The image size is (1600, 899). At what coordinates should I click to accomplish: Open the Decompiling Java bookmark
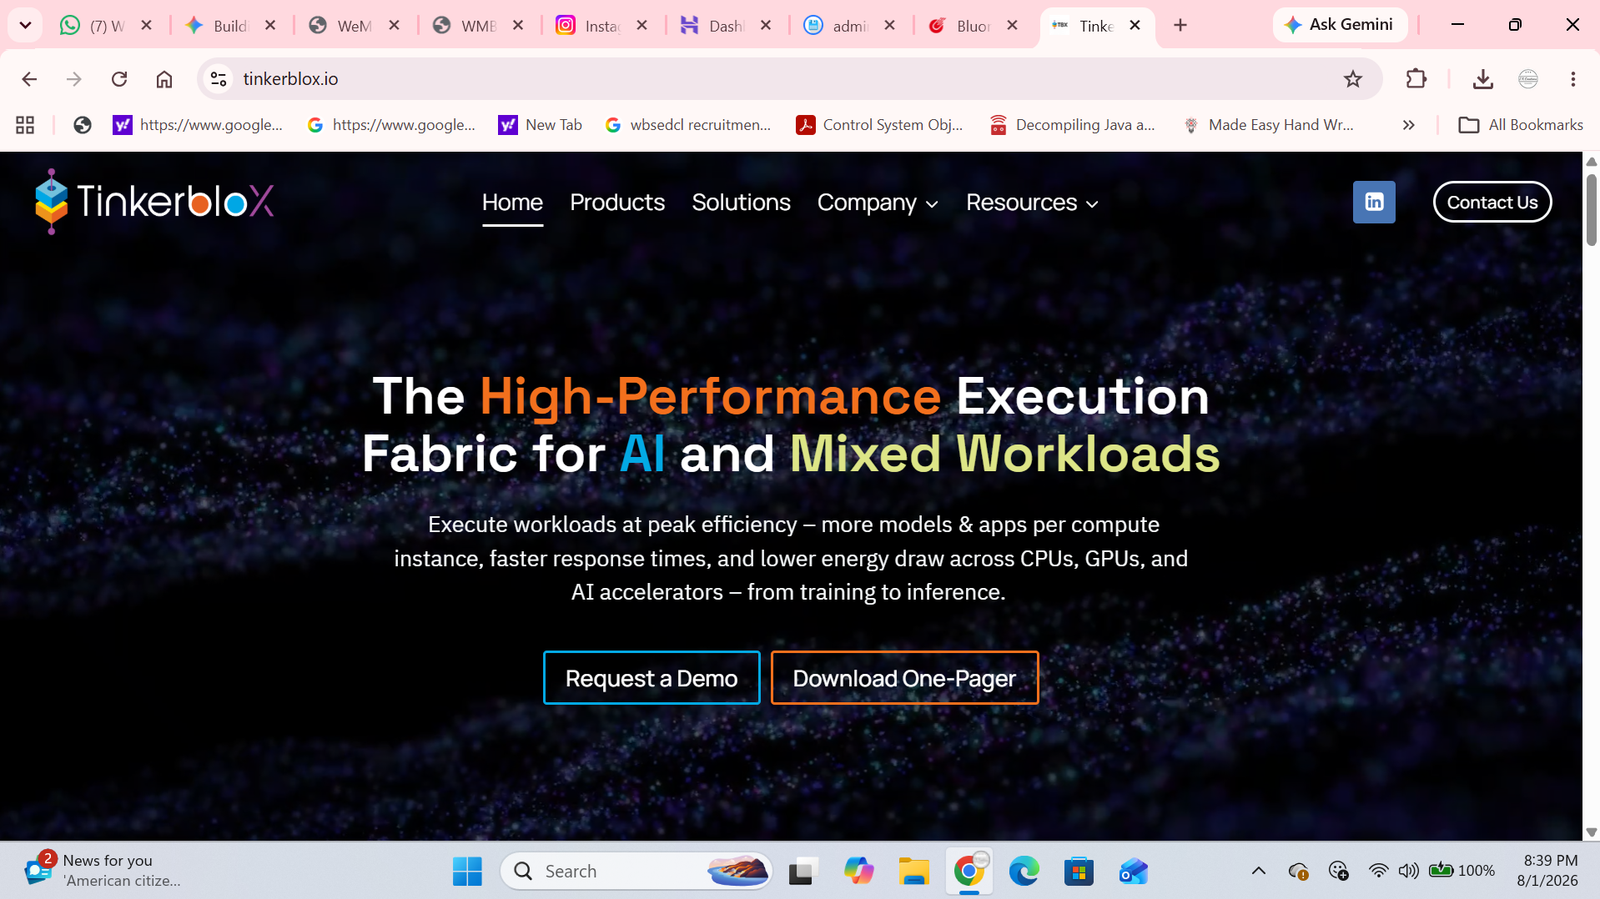(x=1072, y=125)
